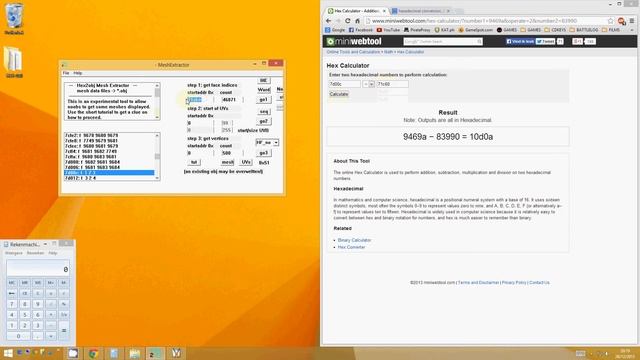Screen dimensions: 640x360
Task: Click the Word button in MeshExtractor
Action: click(x=264, y=90)
